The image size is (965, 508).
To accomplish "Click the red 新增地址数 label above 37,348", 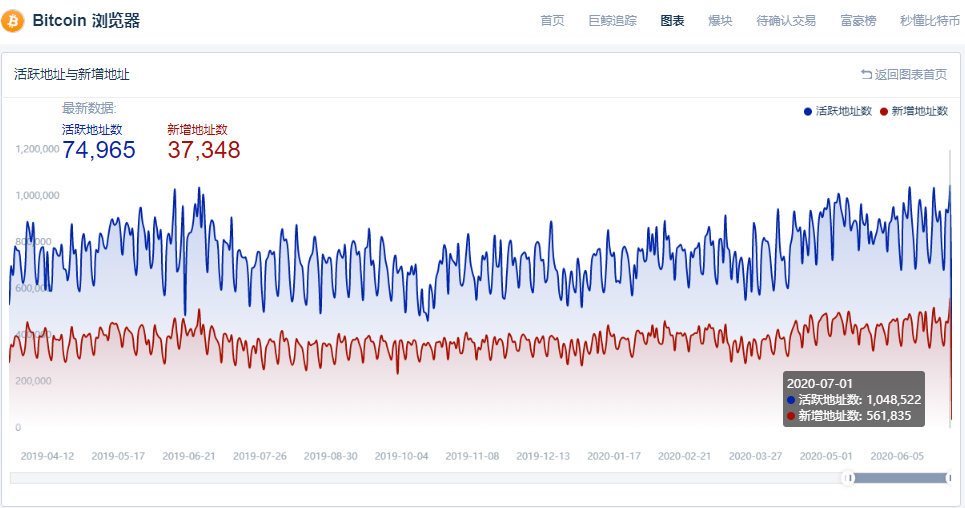I will click(198, 129).
